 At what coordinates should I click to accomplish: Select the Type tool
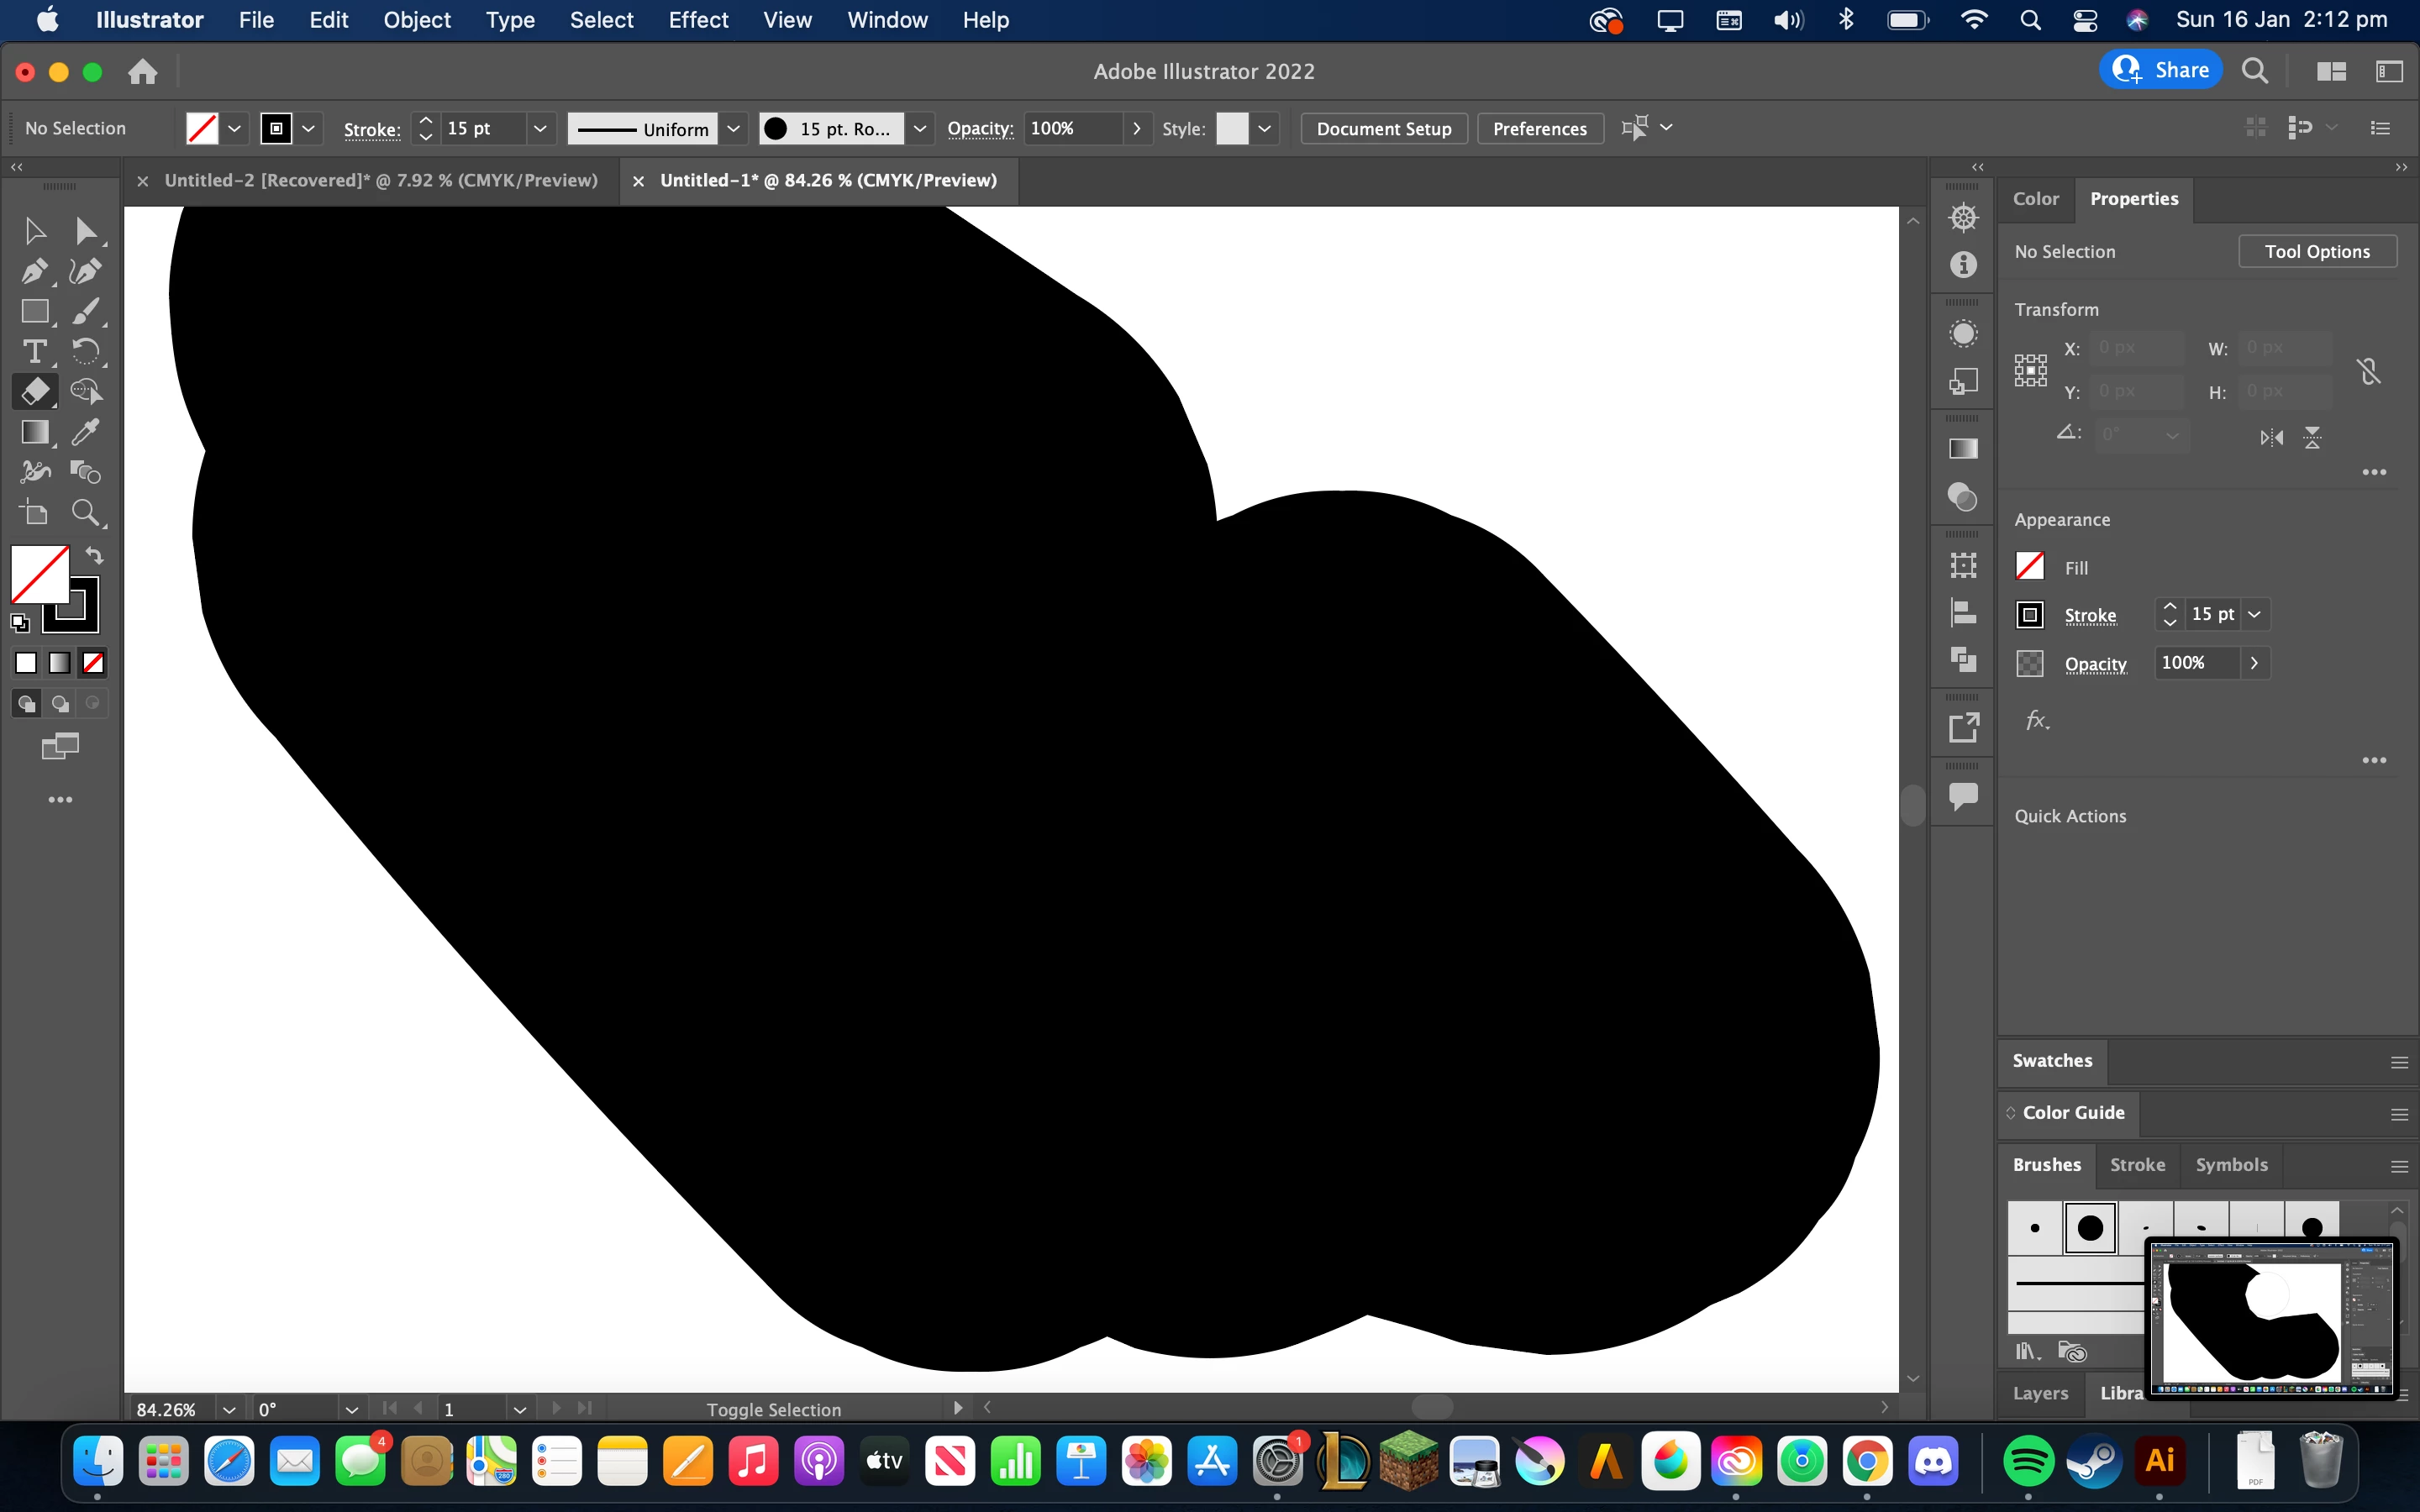point(34,351)
